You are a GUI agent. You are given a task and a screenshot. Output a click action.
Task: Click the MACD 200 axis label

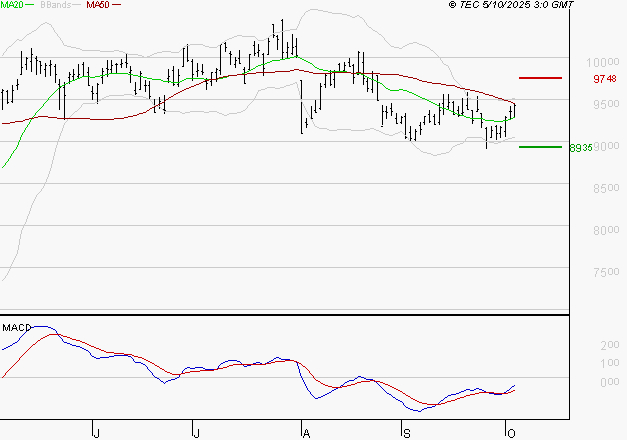point(610,345)
